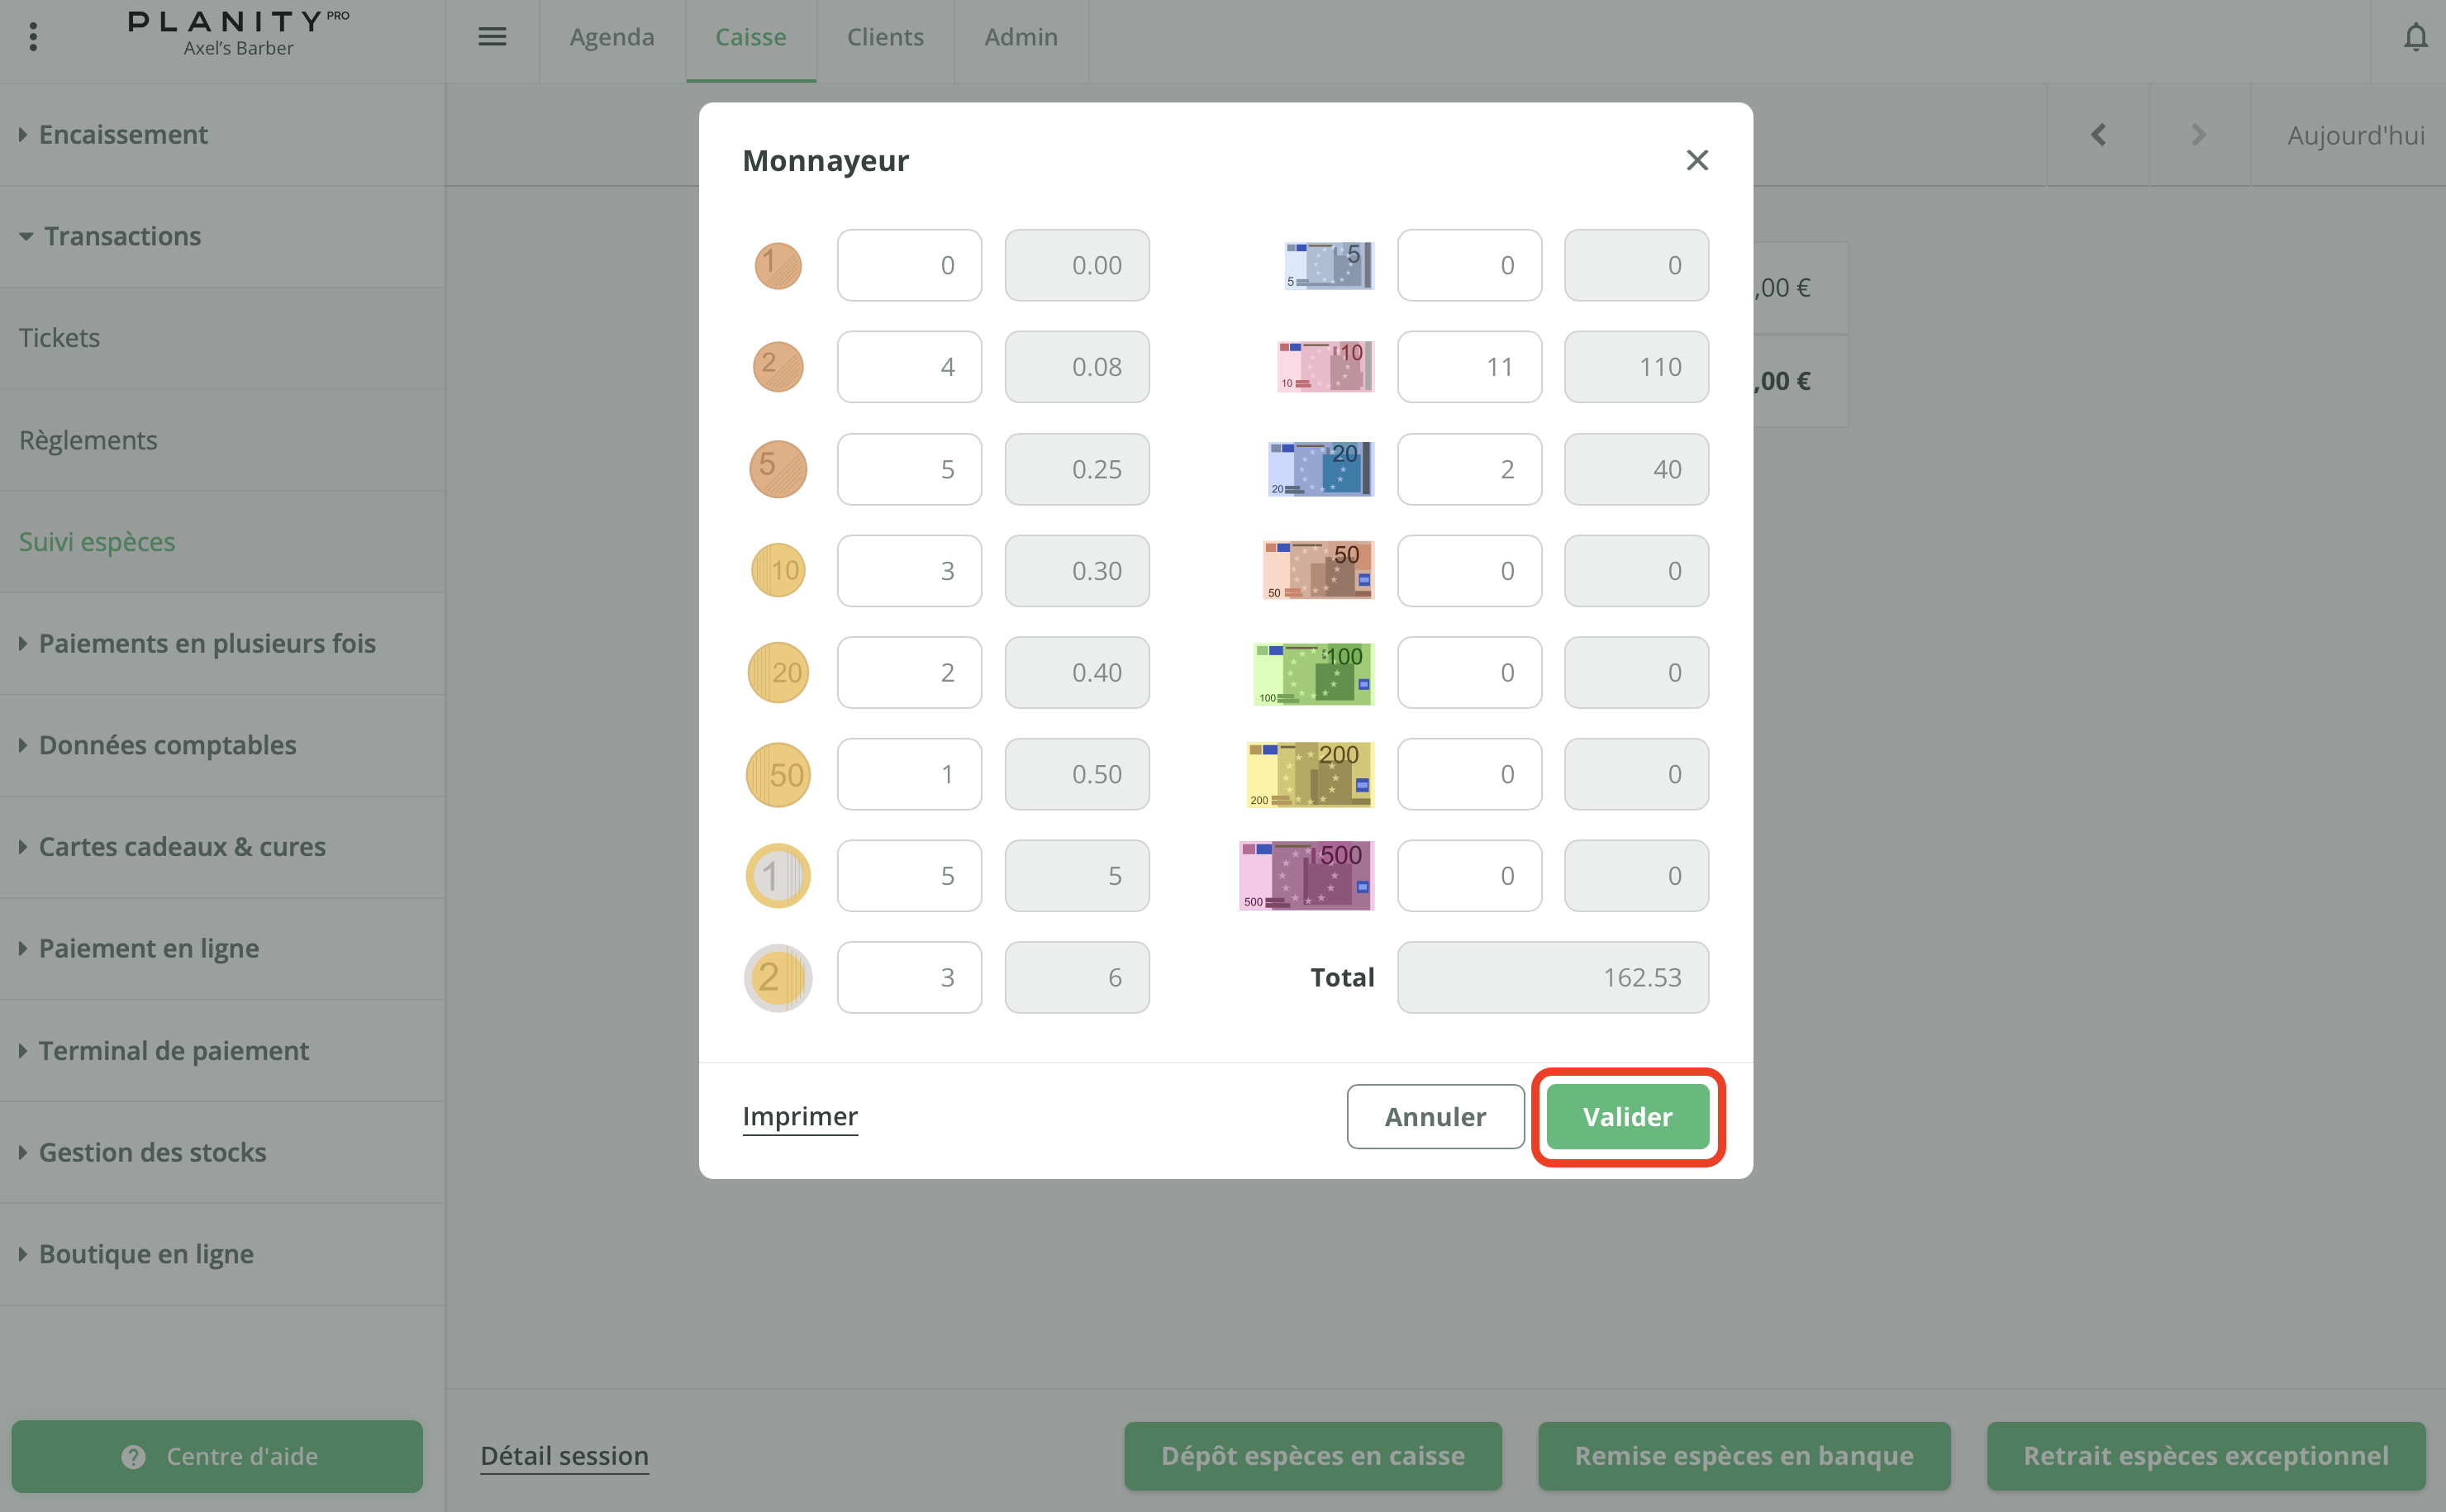Switch to the Agenda tab
This screenshot has height=1512, width=2446.
612,38
